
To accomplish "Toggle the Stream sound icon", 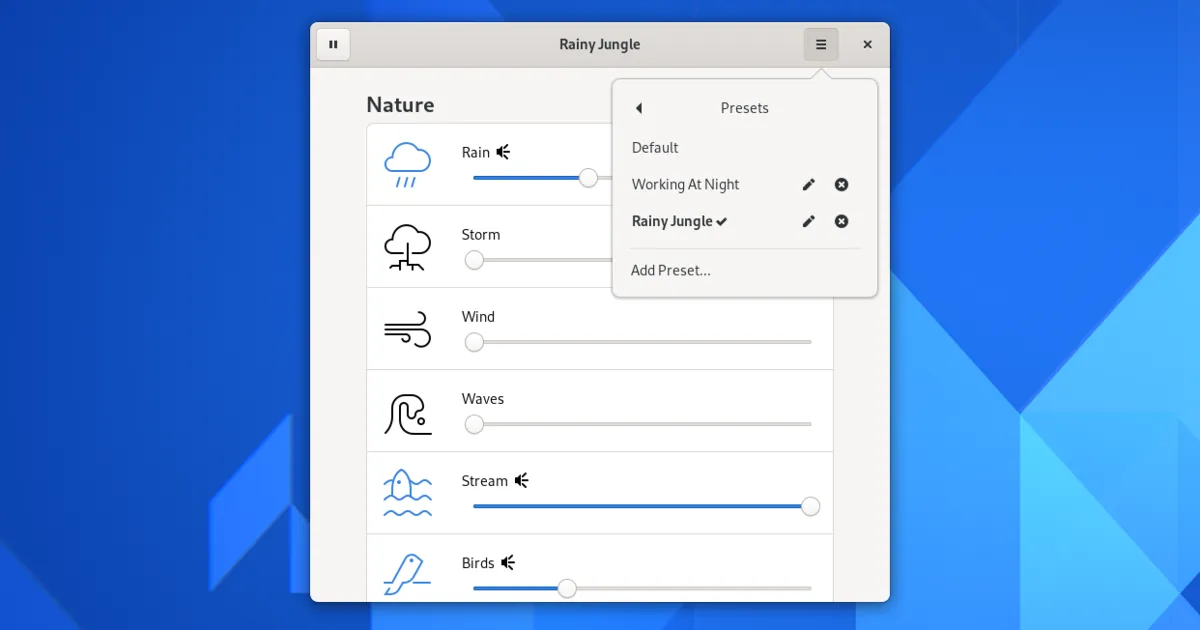I will click(x=407, y=493).
